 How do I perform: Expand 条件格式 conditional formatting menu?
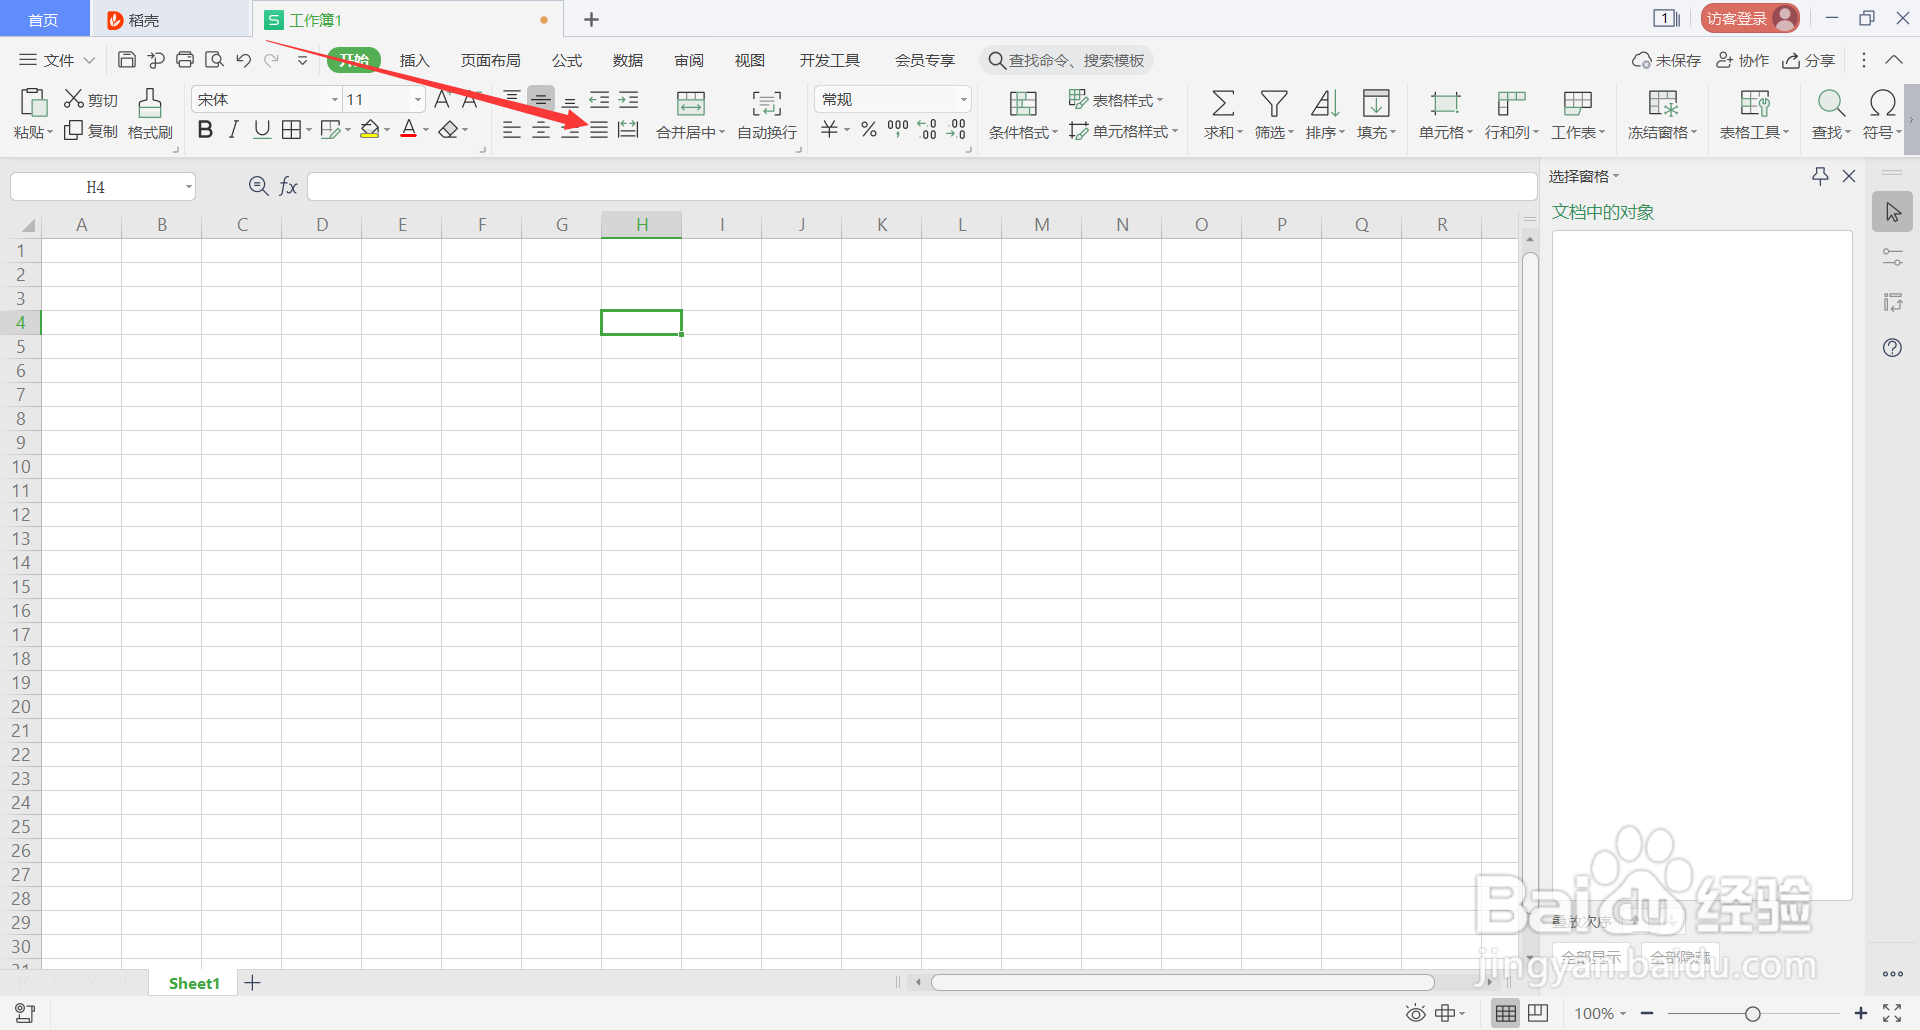pyautogui.click(x=1055, y=132)
